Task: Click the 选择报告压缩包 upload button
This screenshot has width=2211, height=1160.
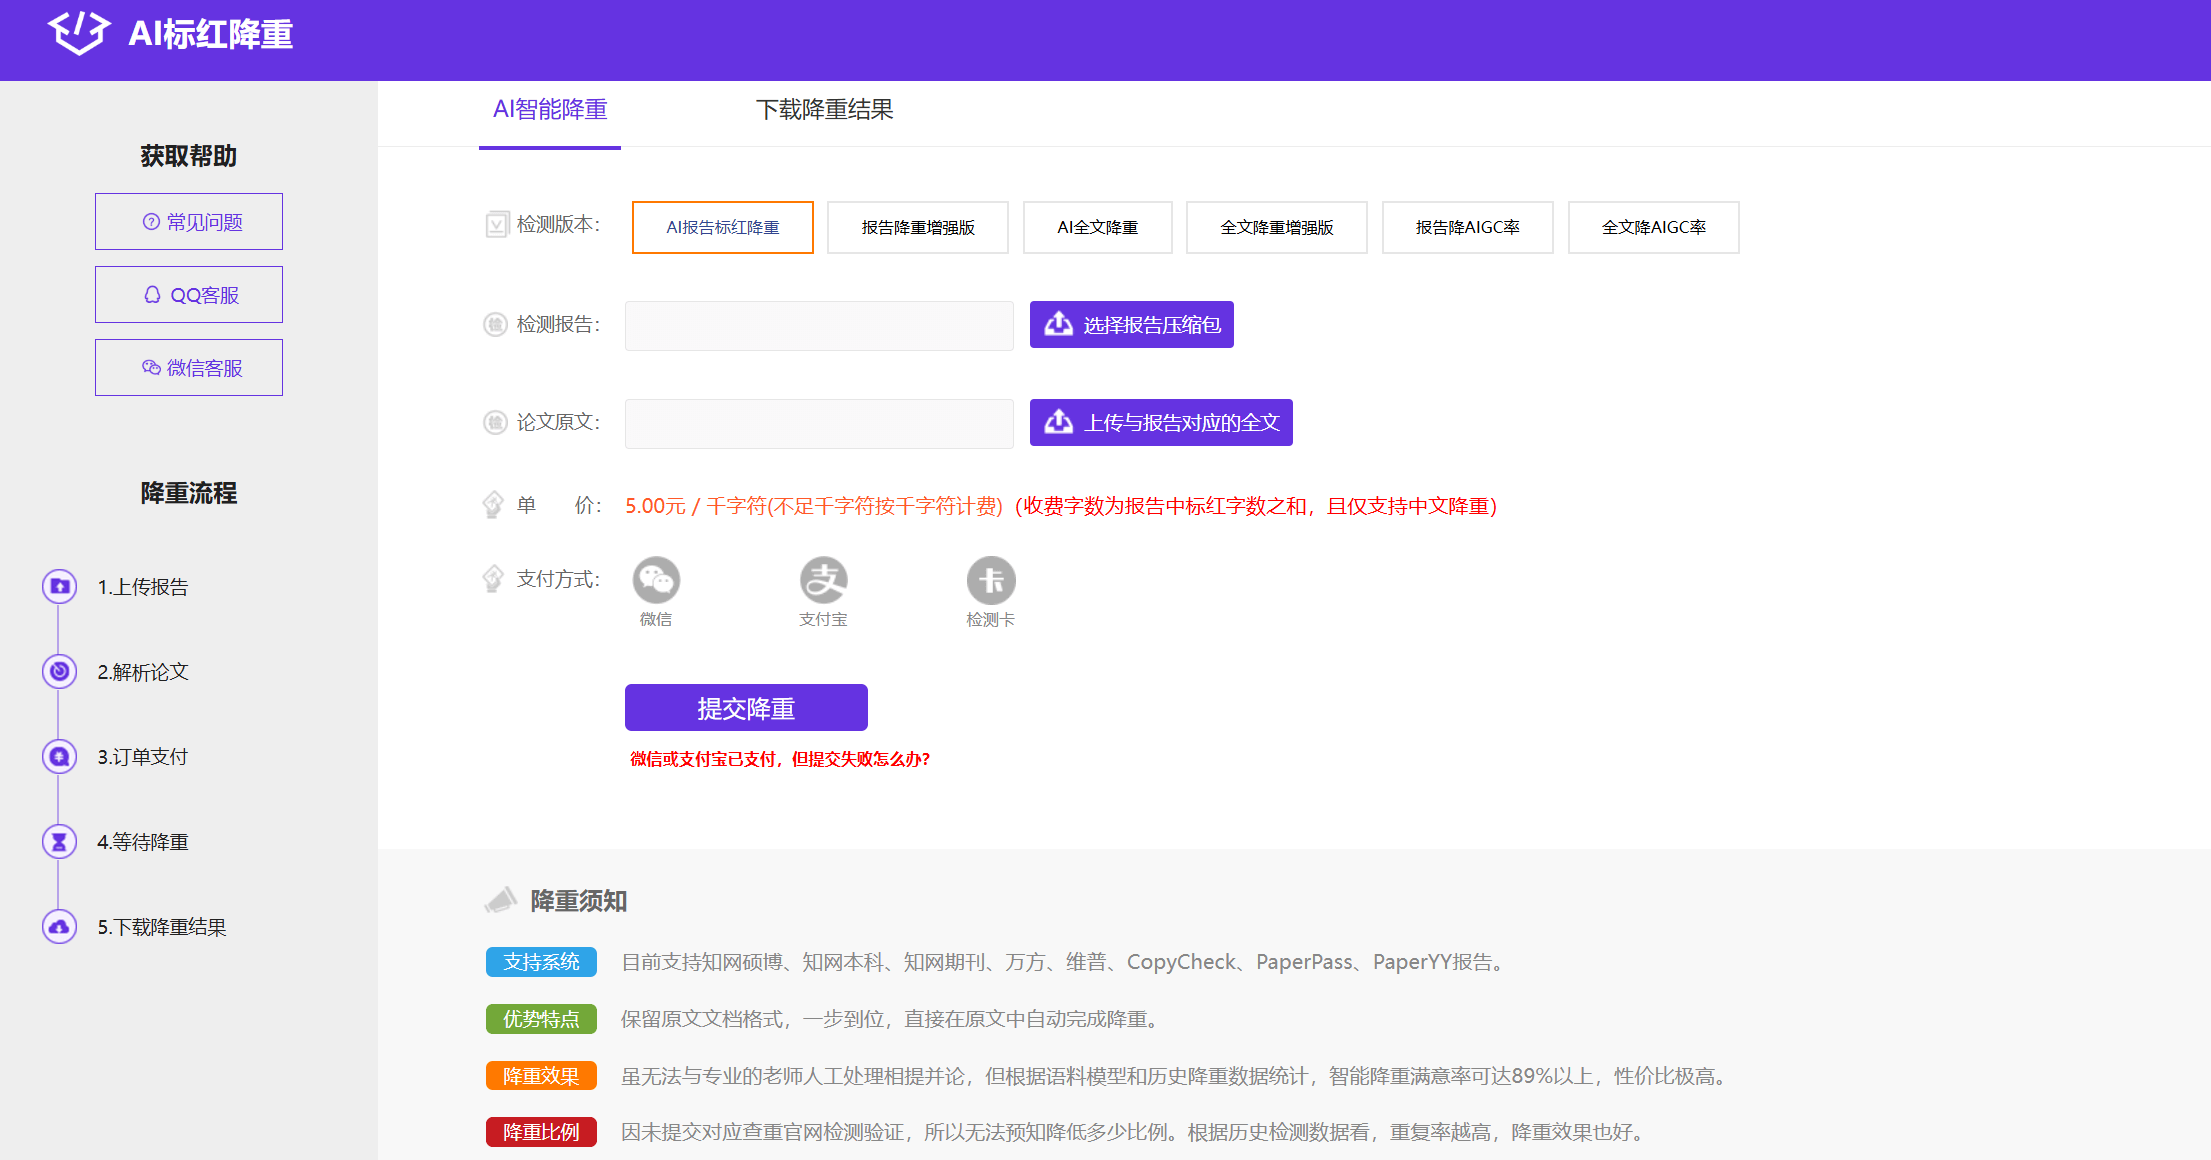Action: [1131, 324]
